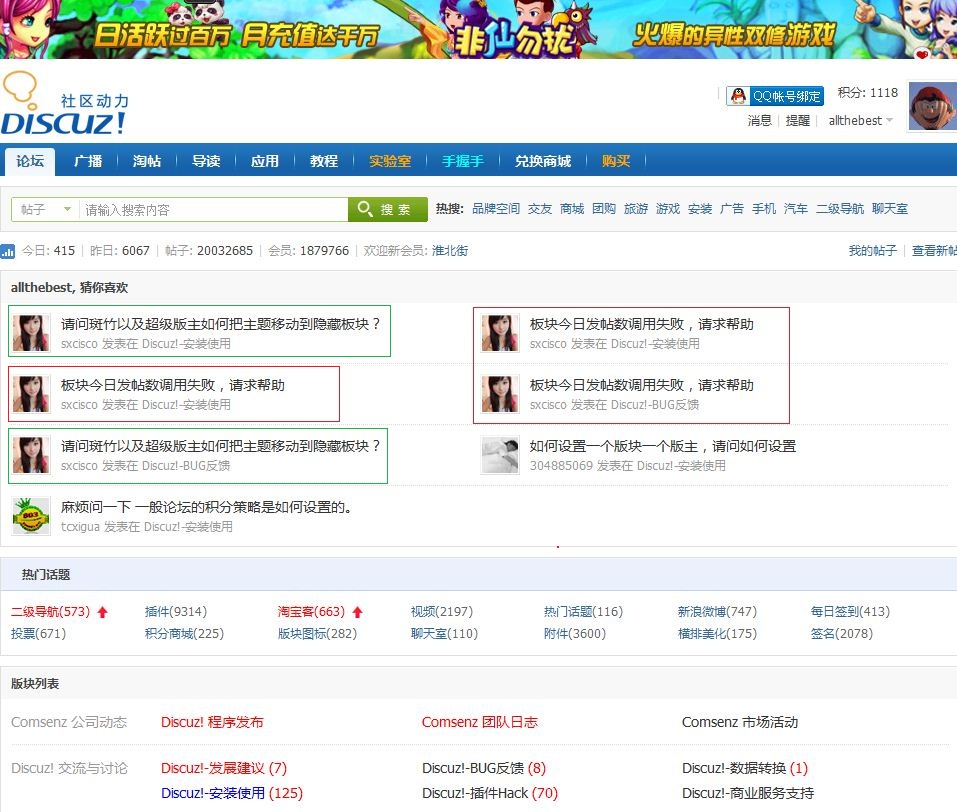Viewport: 957px width, 812px height.
Task: Click the 提醒 link
Action: pos(798,120)
